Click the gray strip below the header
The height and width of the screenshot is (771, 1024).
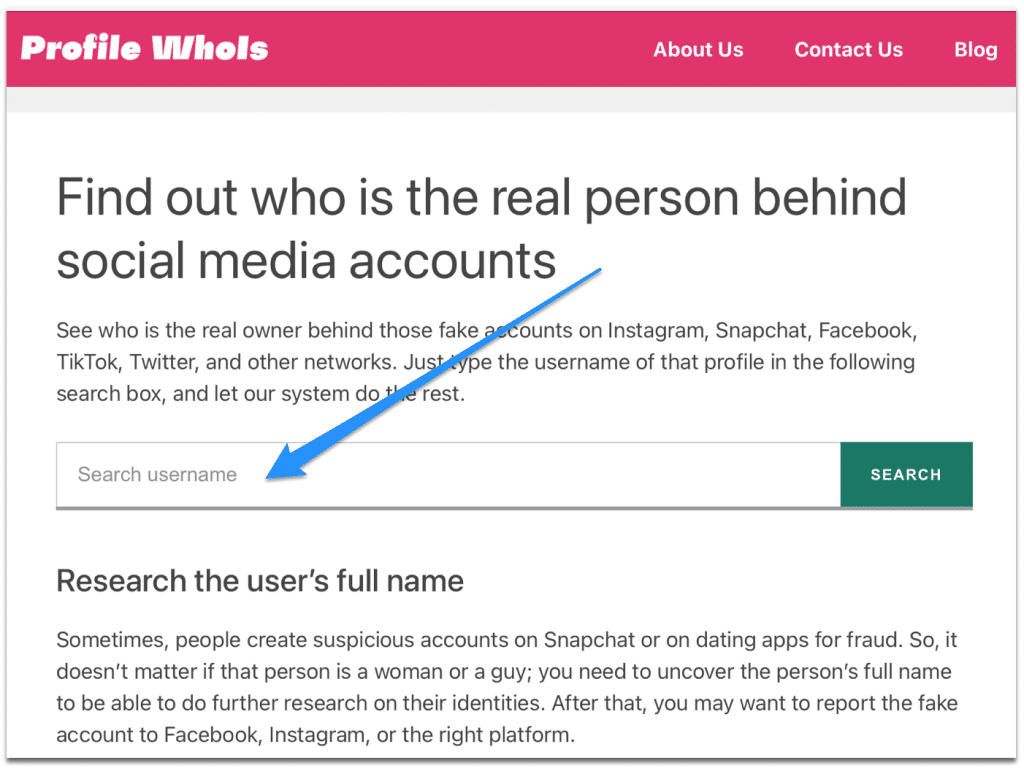(x=512, y=100)
